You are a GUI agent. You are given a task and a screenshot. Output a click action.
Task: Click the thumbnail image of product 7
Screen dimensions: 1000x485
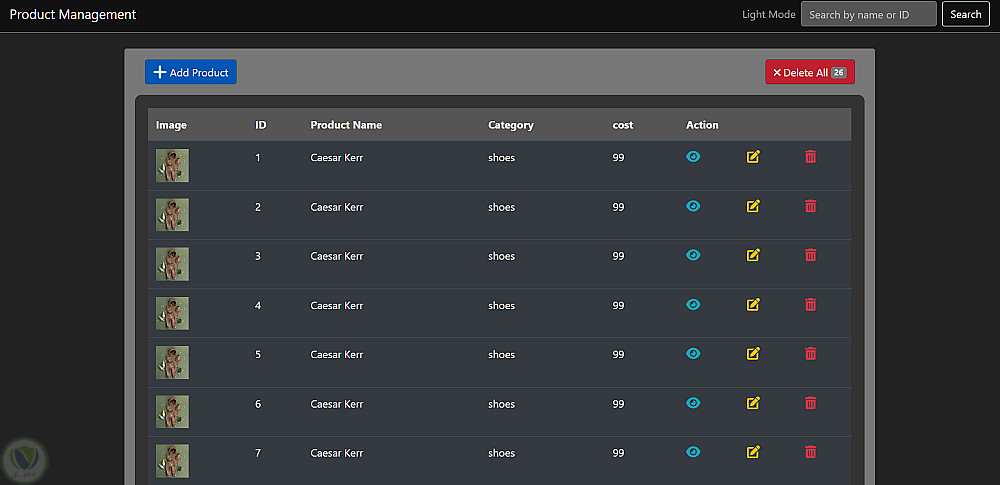pyautogui.click(x=172, y=460)
